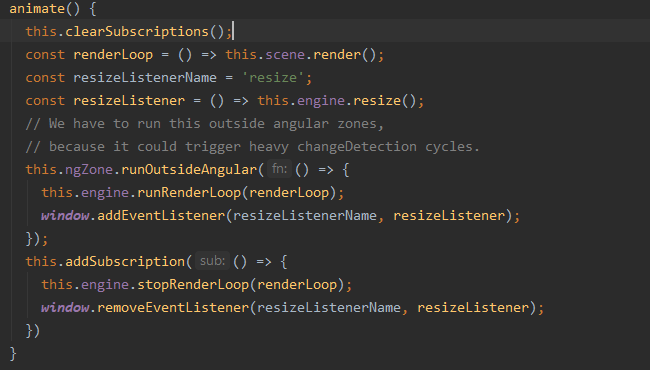The width and height of the screenshot is (650, 370).
Task: Click the animate method name
Action: pos(37,8)
